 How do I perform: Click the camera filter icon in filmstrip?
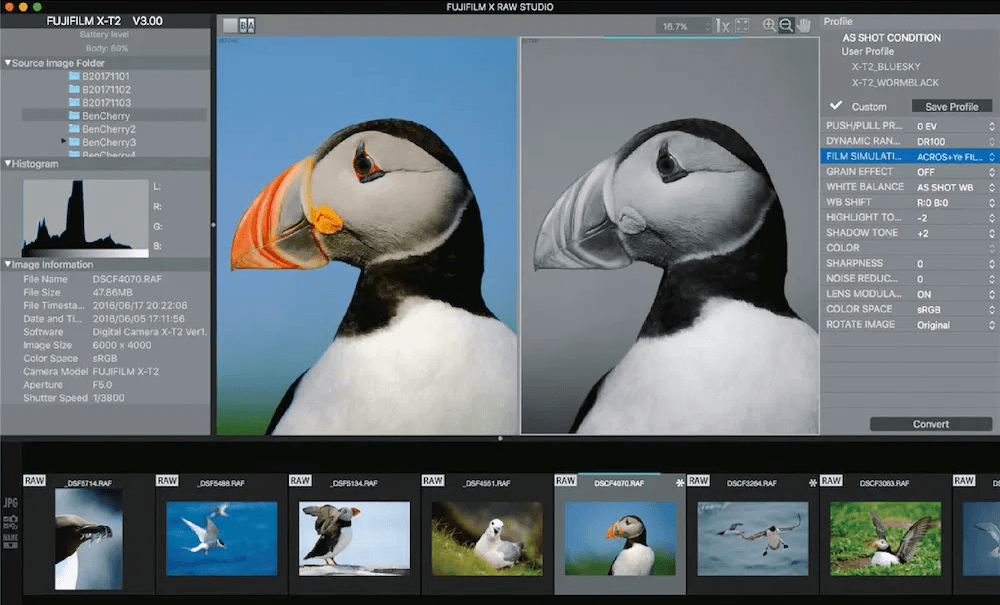click(x=11, y=522)
